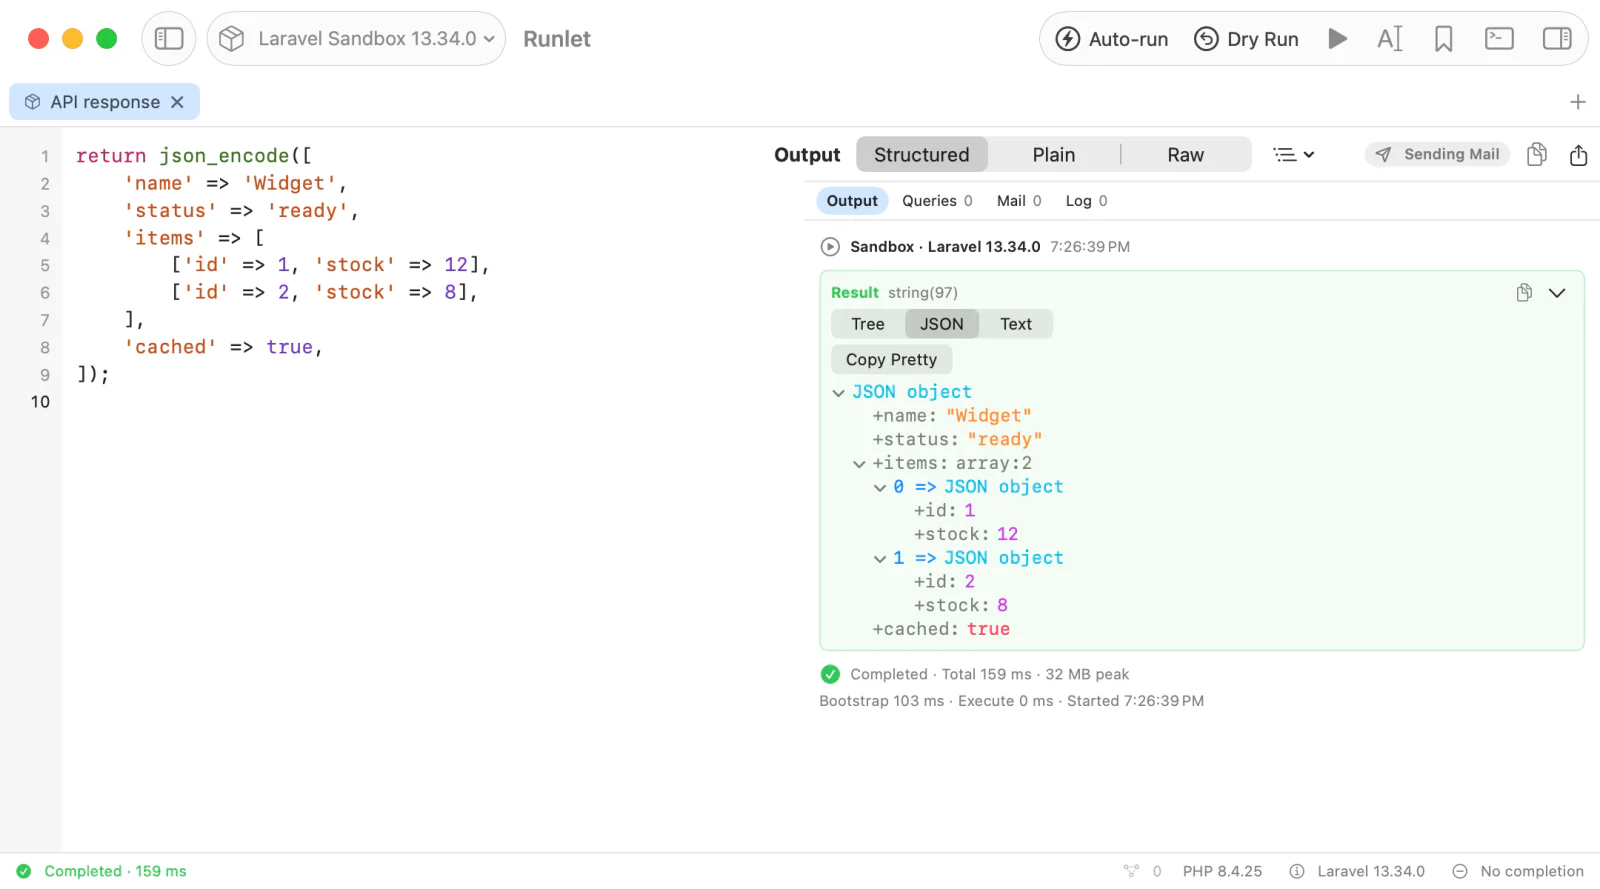Click the PHP 8.4.25 status item
This screenshot has width=1600, height=889.
click(x=1222, y=871)
